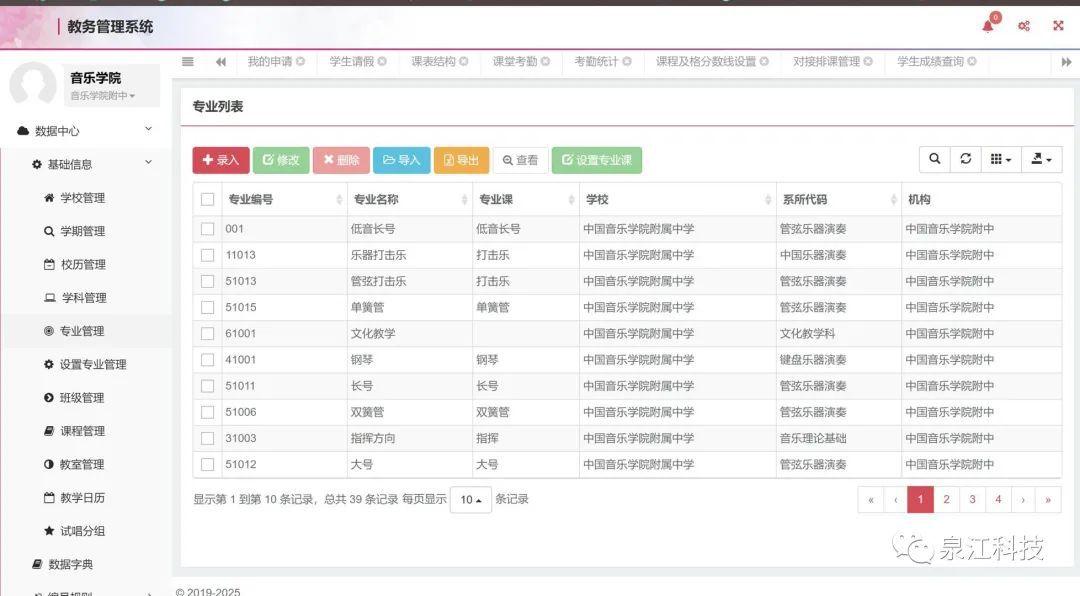The height and width of the screenshot is (596, 1080).
Task: Click the refresh icon to reload the list
Action: 966,159
